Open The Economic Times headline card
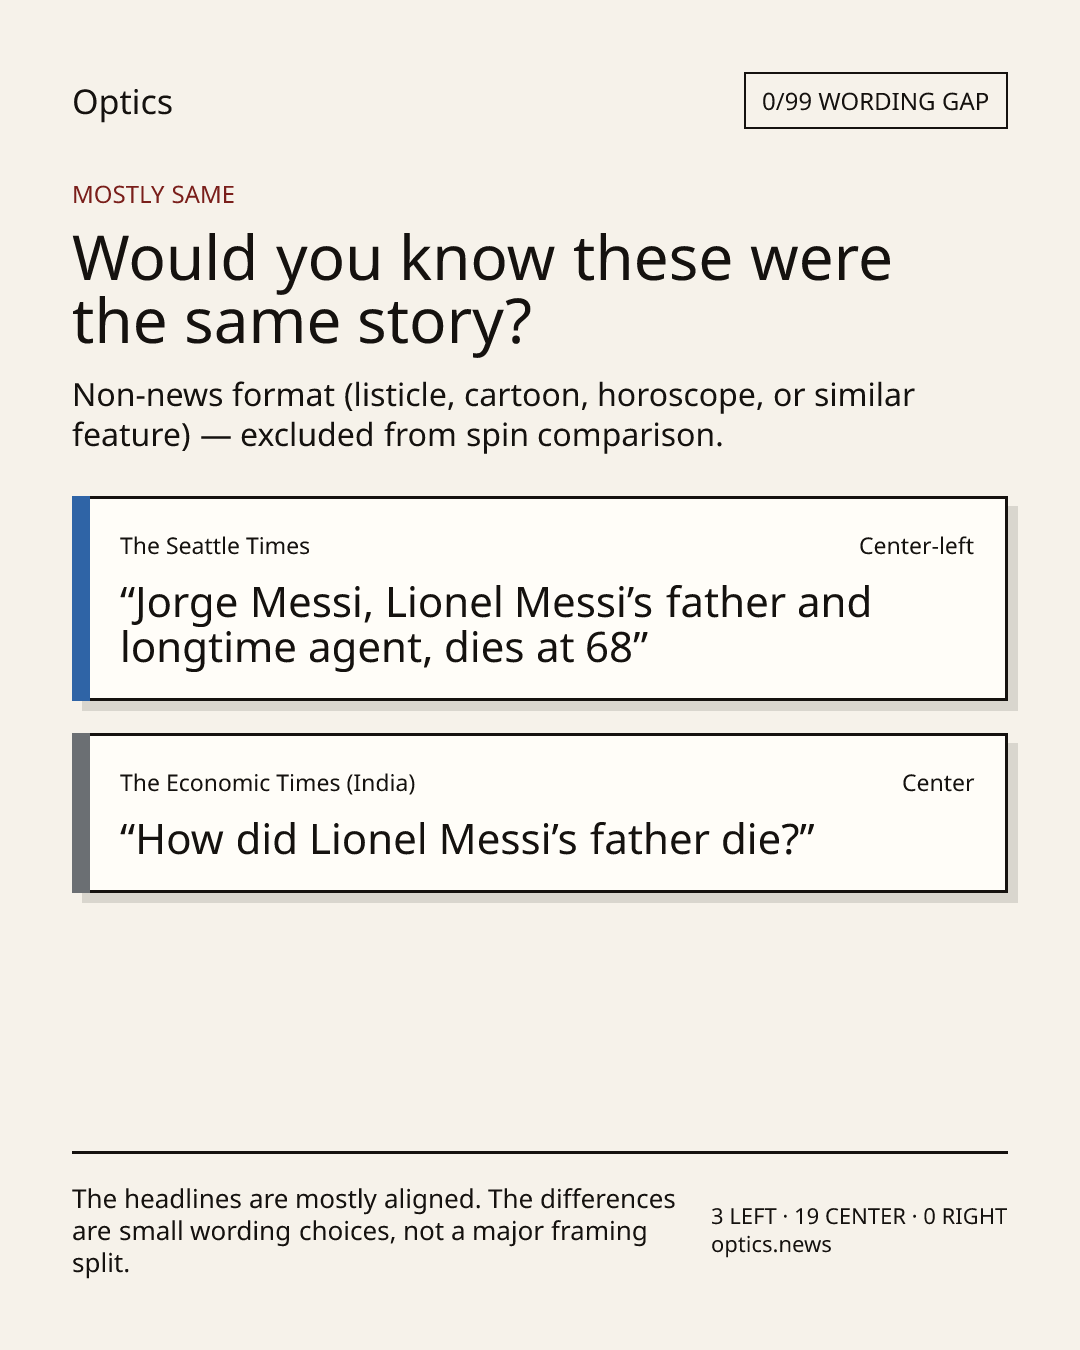This screenshot has width=1080, height=1350. click(539, 813)
